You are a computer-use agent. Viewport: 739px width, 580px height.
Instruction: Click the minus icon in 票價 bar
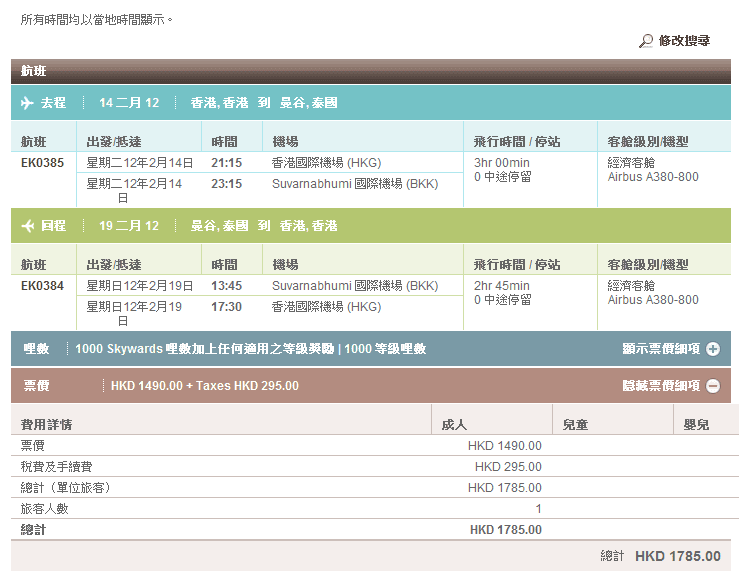(712, 386)
